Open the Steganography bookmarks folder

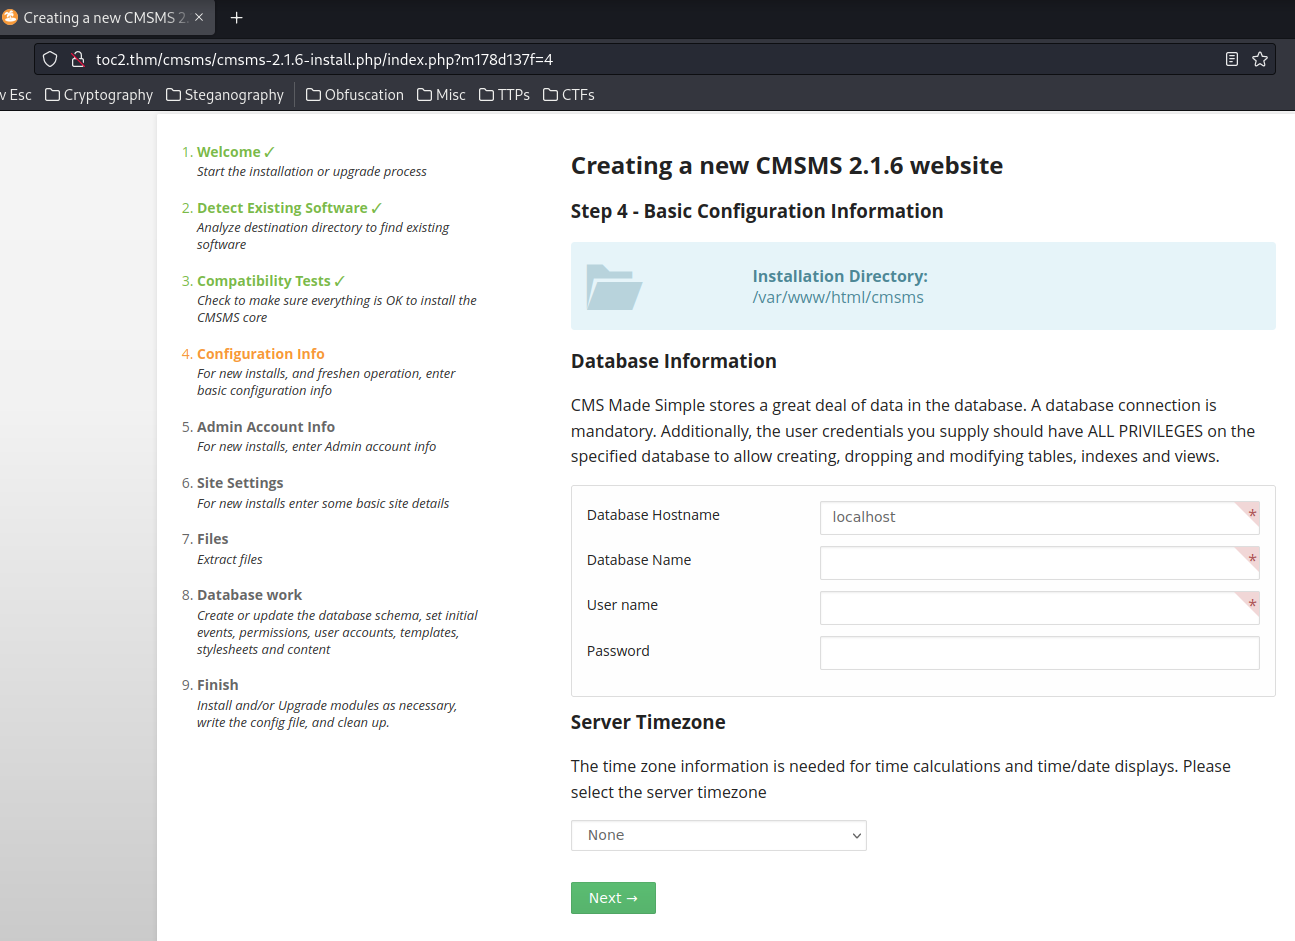225,95
